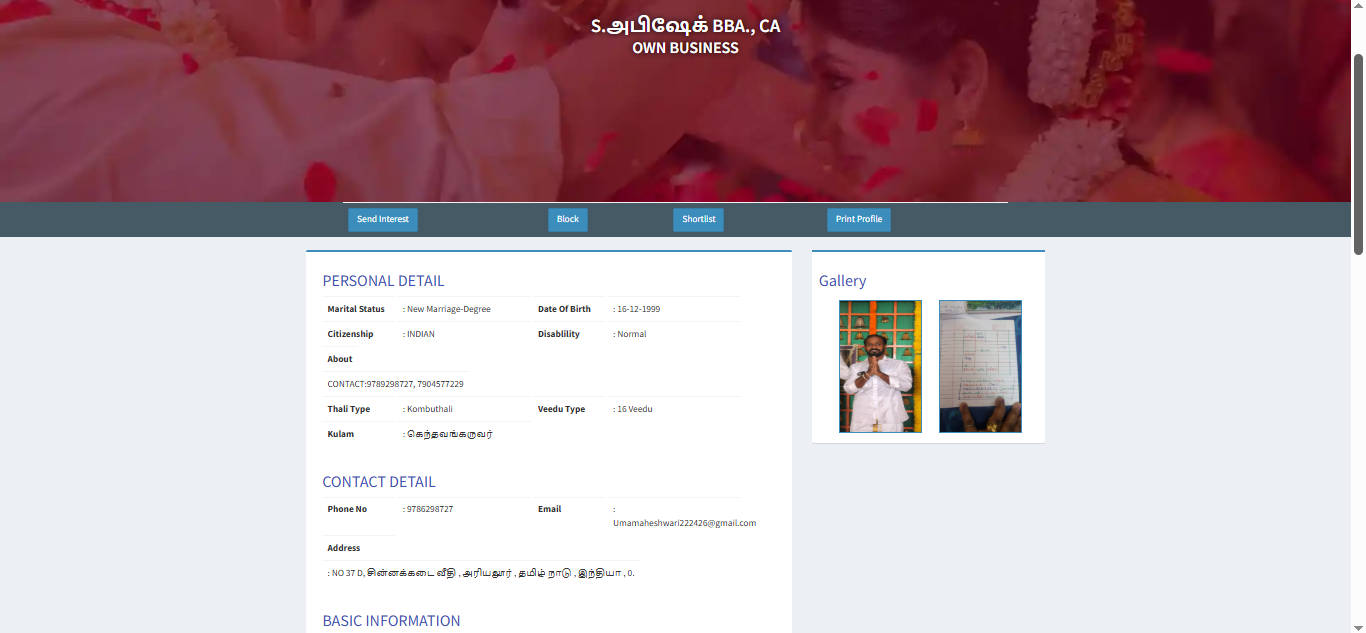This screenshot has height=633, width=1366.
Task: Click the Send Interest button
Action: tap(382, 219)
